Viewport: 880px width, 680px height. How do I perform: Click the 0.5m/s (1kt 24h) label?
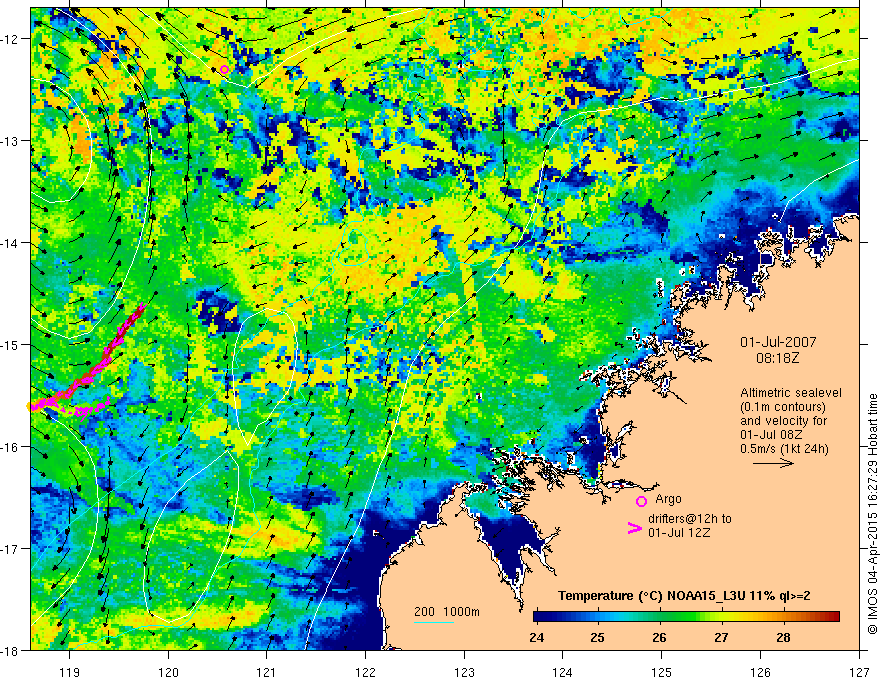pyautogui.click(x=785, y=449)
